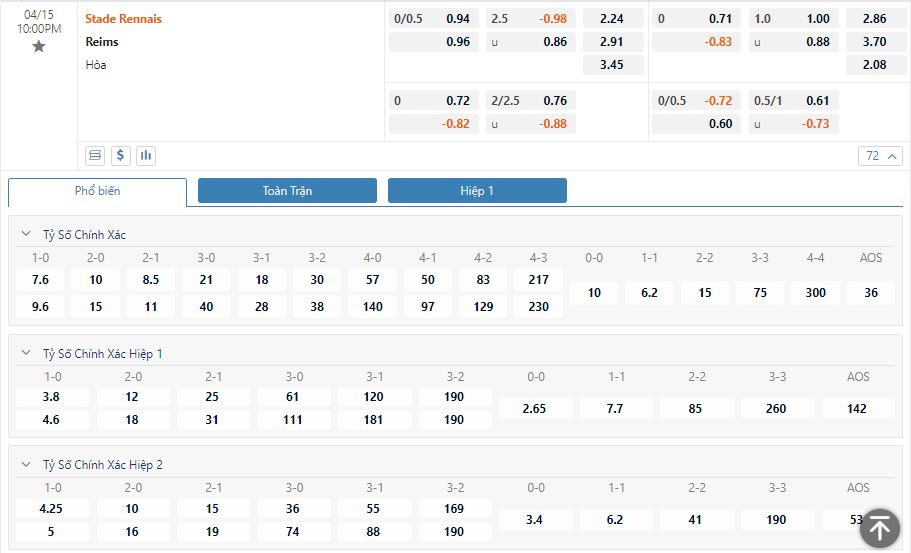
Task: Select full-time handicap 0/0.5 odds 0.94
Action: point(433,19)
